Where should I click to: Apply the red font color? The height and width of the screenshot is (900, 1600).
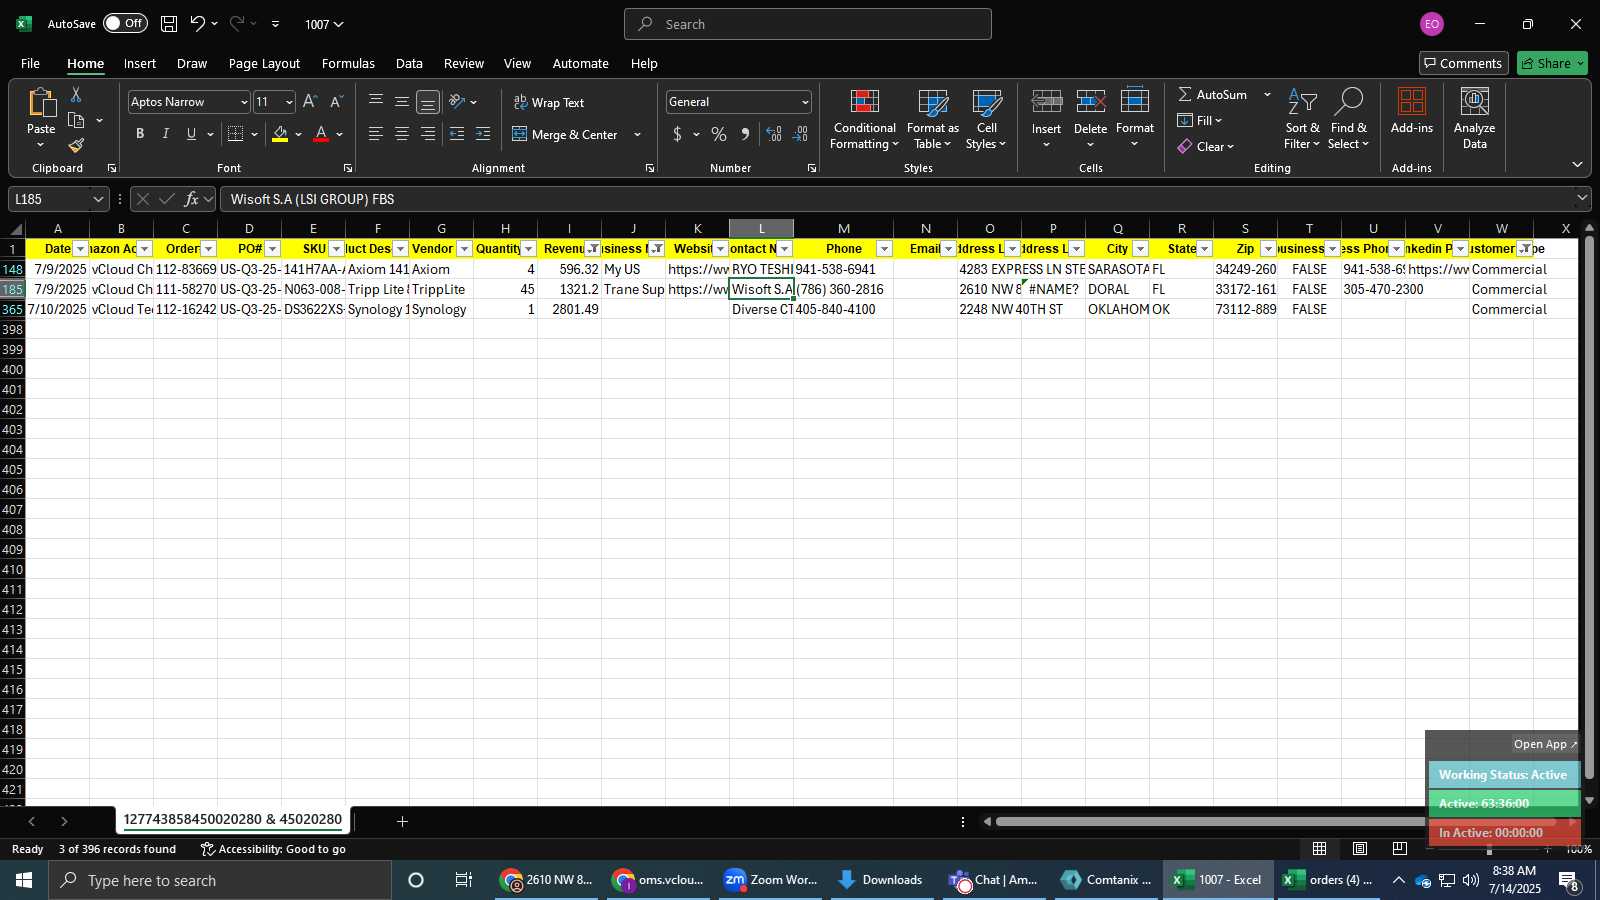click(x=321, y=134)
